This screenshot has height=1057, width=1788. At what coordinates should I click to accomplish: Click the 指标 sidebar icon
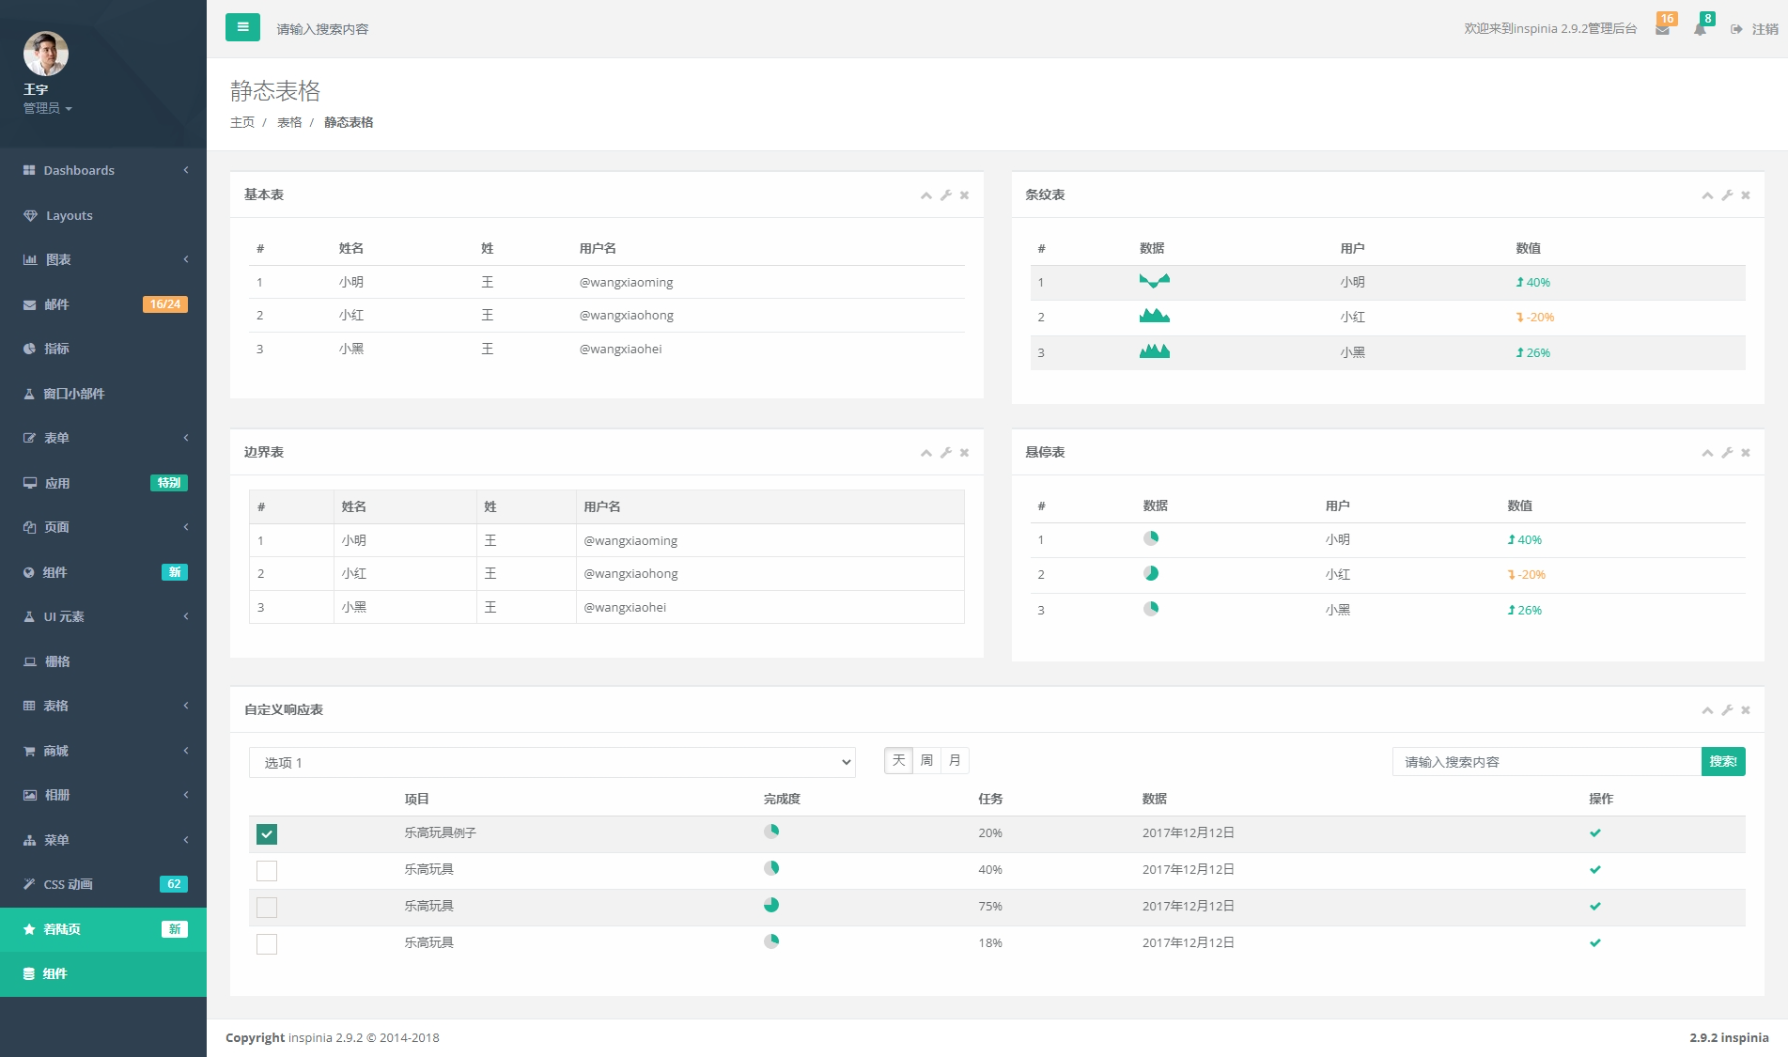coord(29,348)
